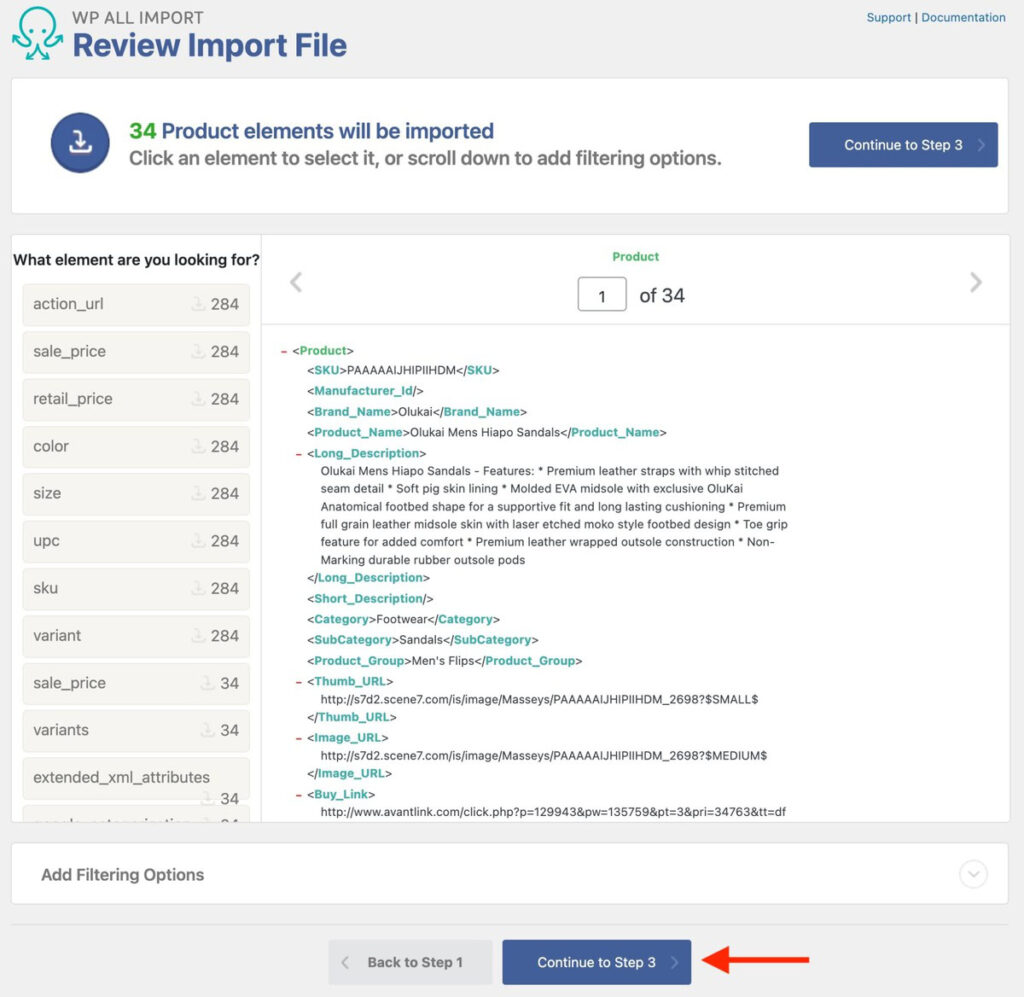Screen dimensions: 1024x997
Task: Open the Documentation link
Action: click(963, 18)
